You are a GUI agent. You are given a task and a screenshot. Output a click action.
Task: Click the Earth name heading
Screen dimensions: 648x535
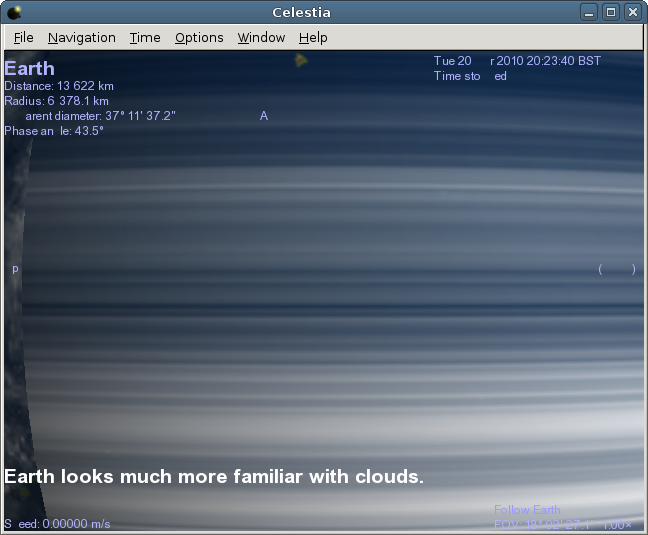[29, 69]
